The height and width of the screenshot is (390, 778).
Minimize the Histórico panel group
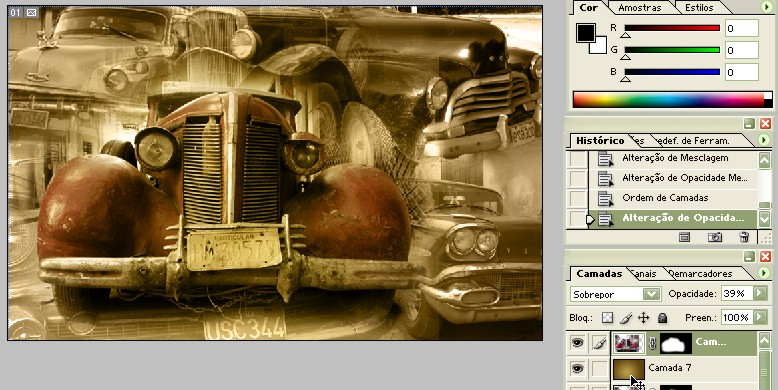click(x=750, y=124)
